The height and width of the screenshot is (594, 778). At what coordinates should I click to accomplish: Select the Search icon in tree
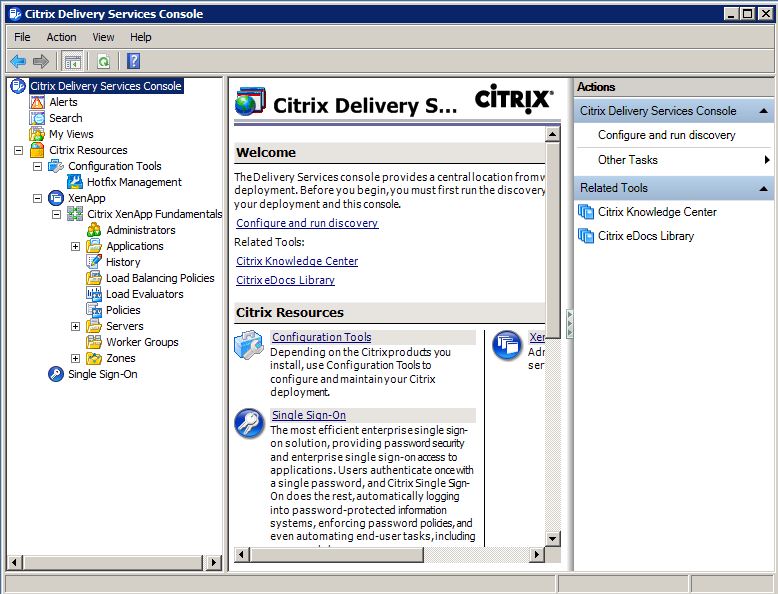point(37,118)
